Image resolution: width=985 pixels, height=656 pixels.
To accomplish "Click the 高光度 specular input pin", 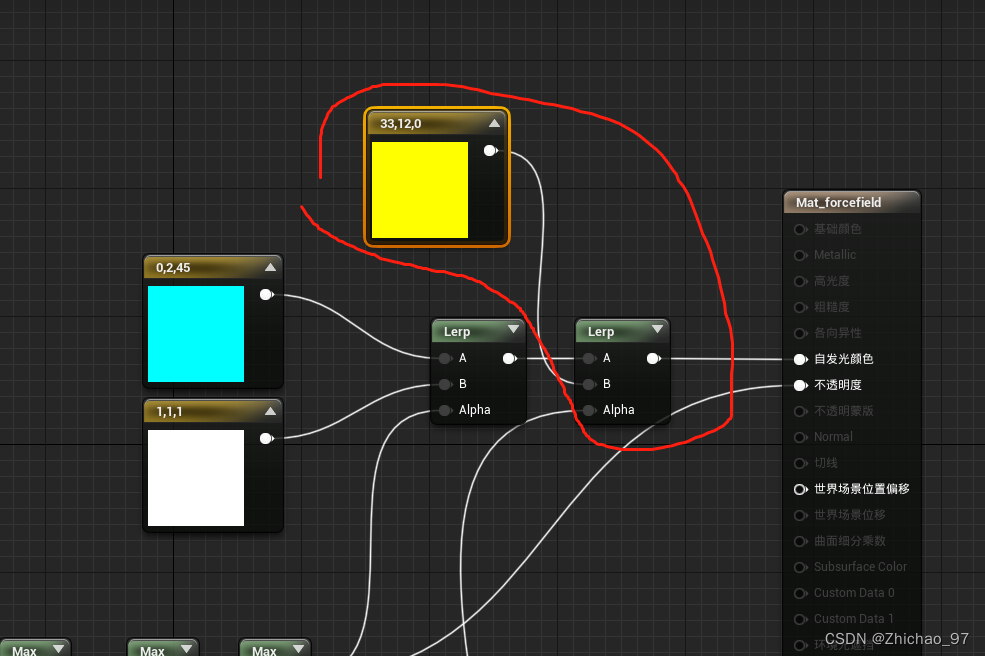I will click(800, 282).
